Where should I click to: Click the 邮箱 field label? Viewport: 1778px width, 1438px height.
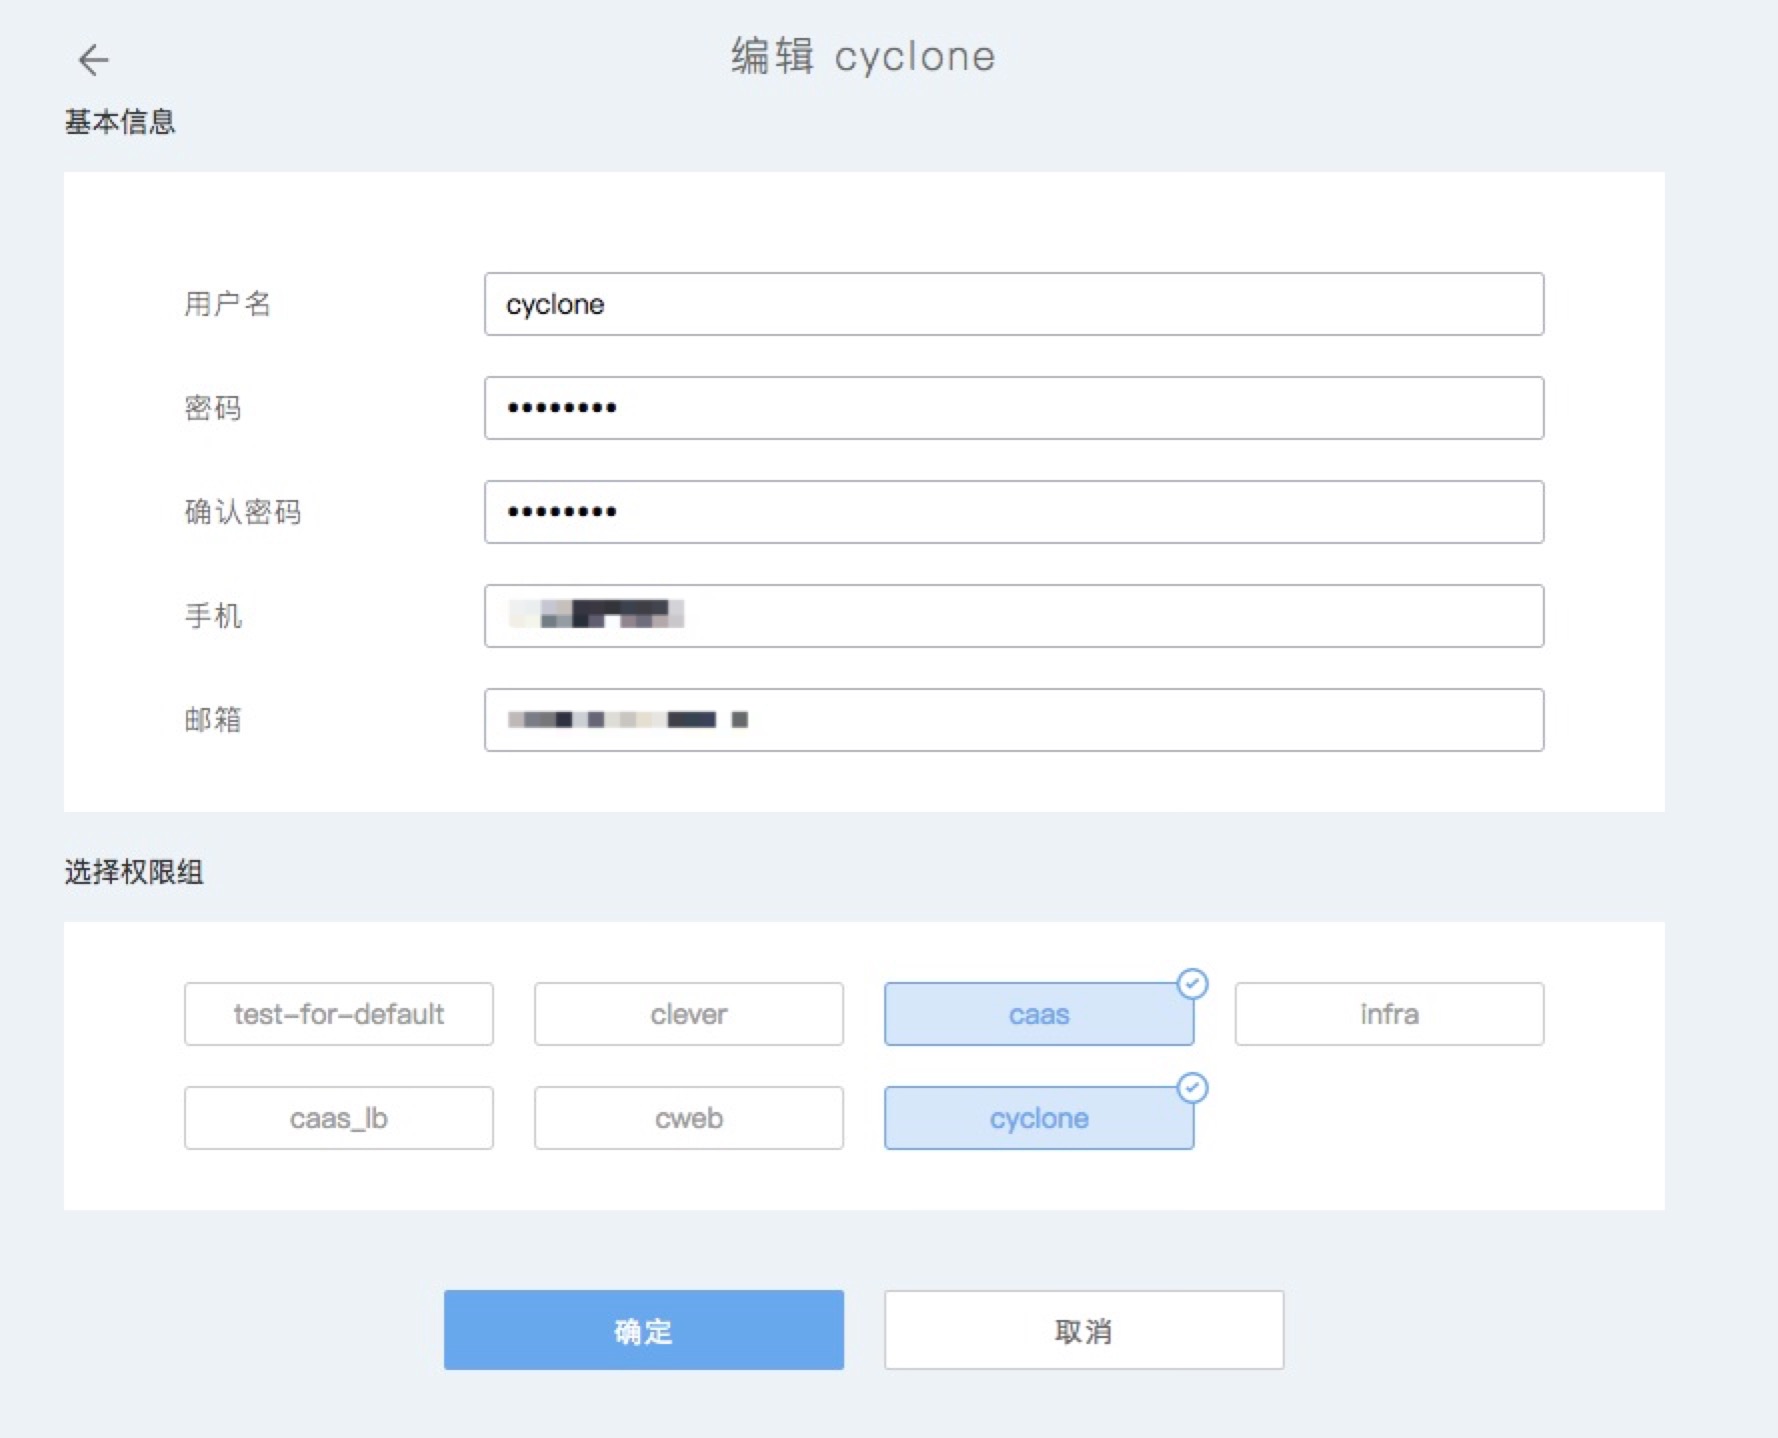[x=213, y=720]
